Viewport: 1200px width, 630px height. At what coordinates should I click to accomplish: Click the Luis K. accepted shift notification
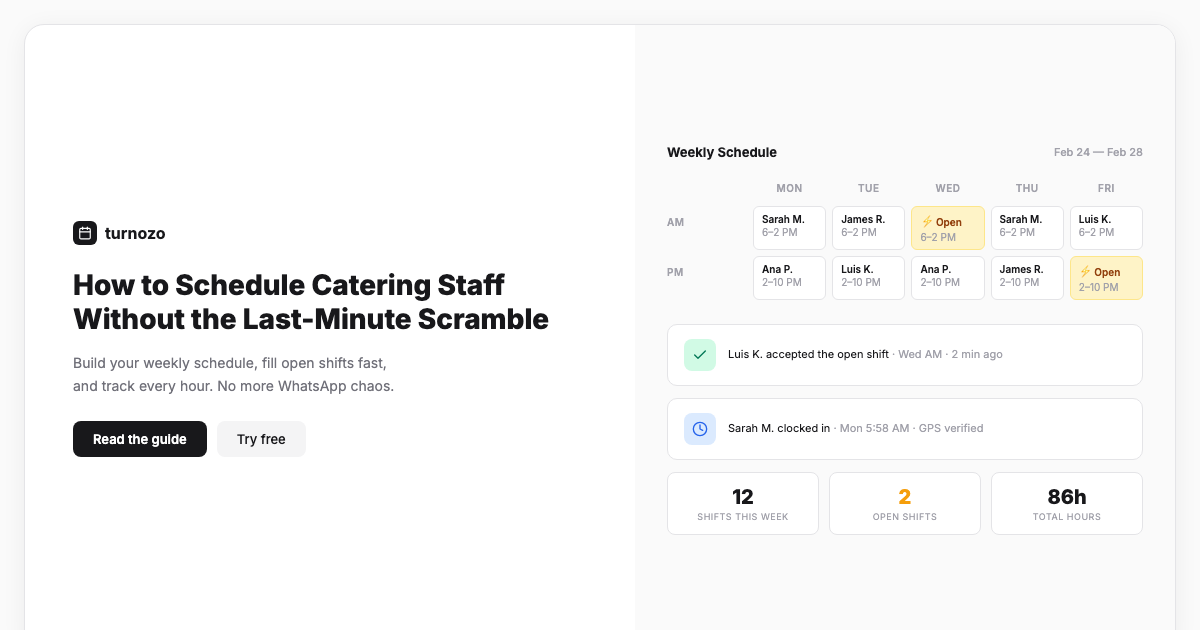905,354
